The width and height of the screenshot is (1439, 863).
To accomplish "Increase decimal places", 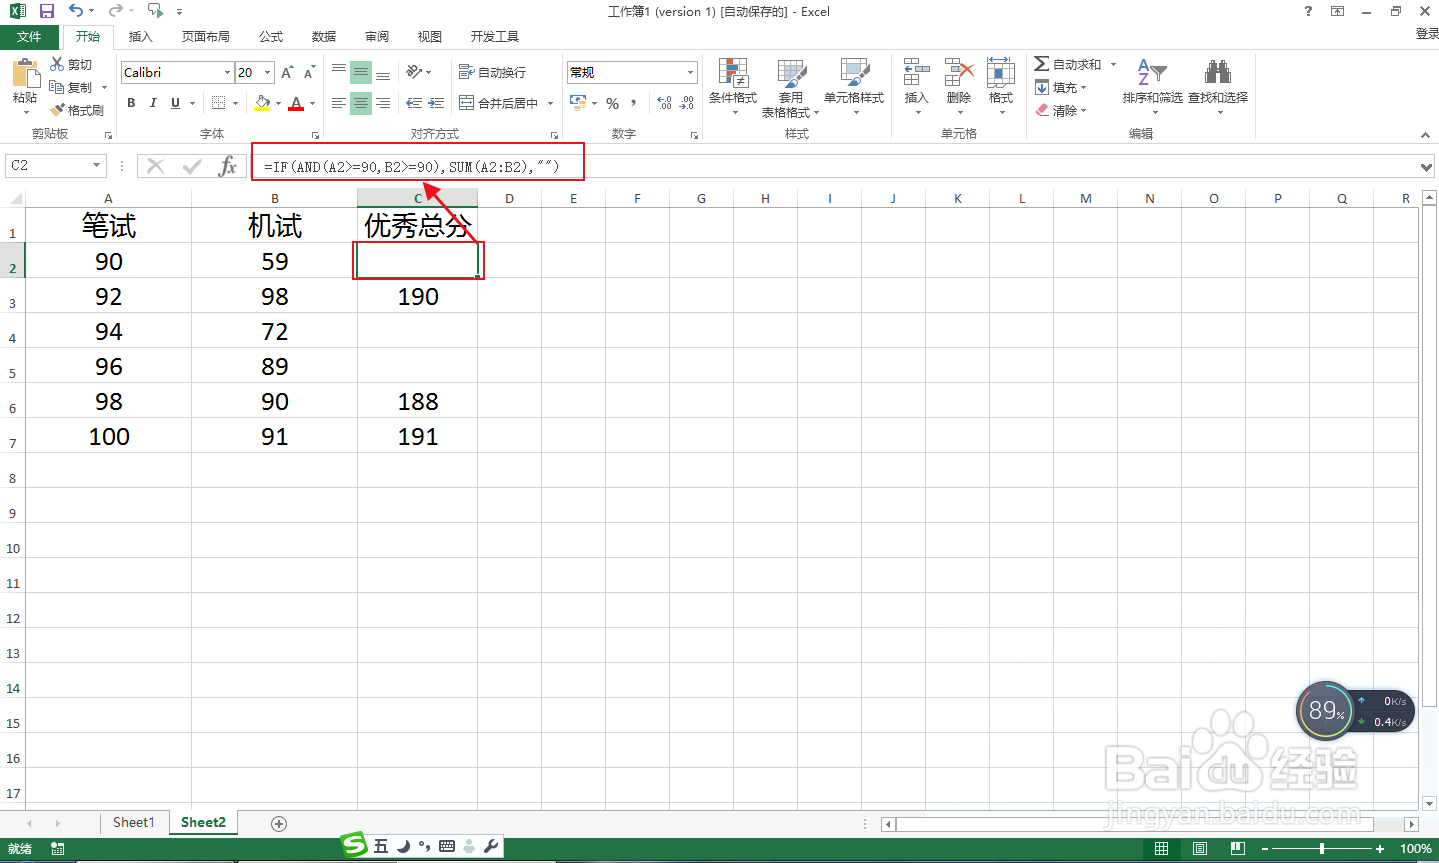I will pos(664,103).
